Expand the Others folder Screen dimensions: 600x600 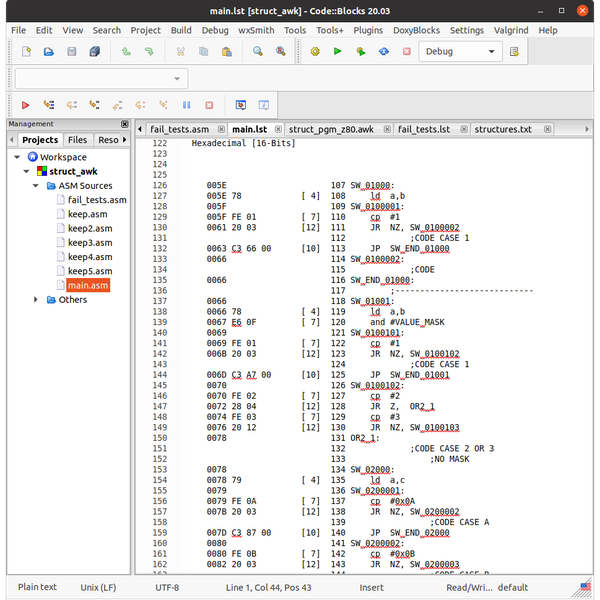[36, 300]
